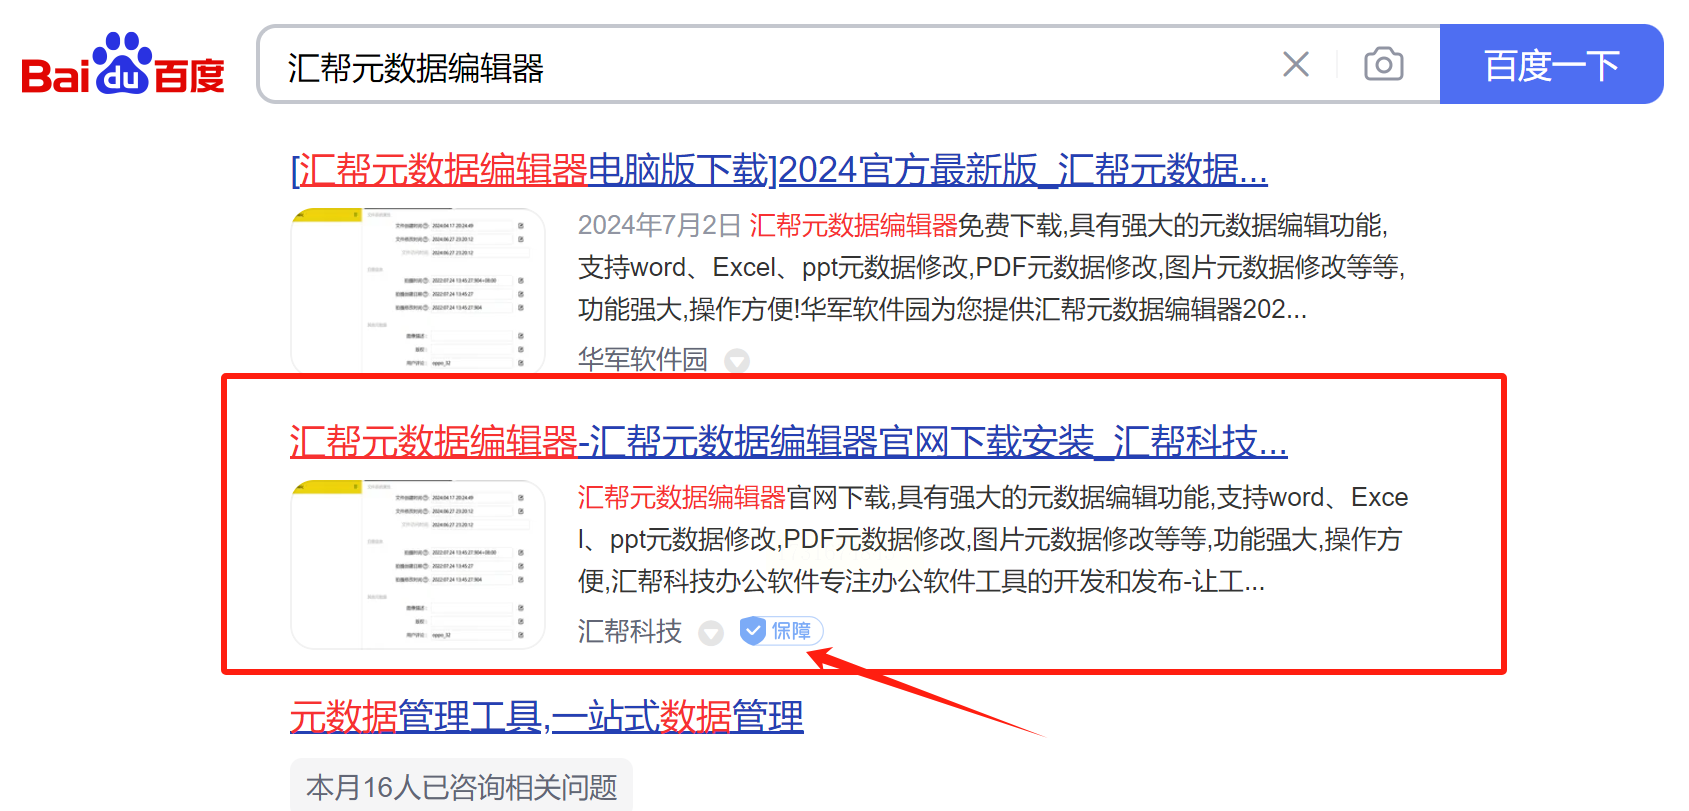This screenshot has height=811, width=1689.
Task: Click the Baidu logo
Action: coord(123,65)
